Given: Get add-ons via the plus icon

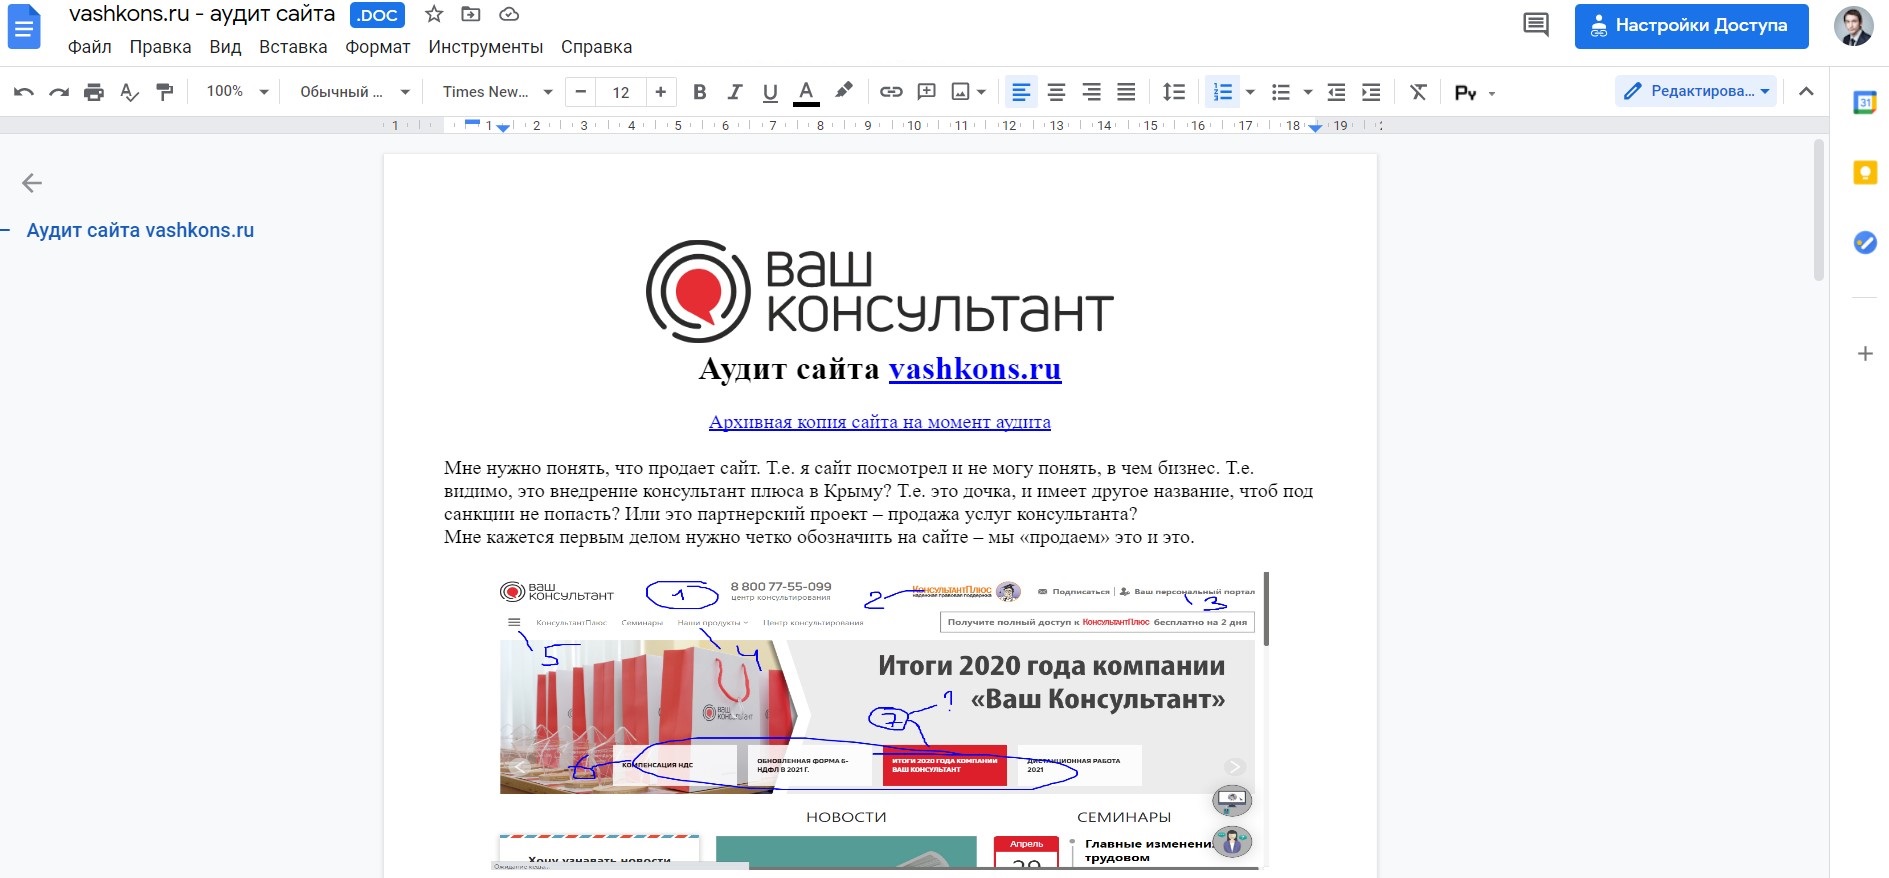Looking at the screenshot, I should (1865, 353).
